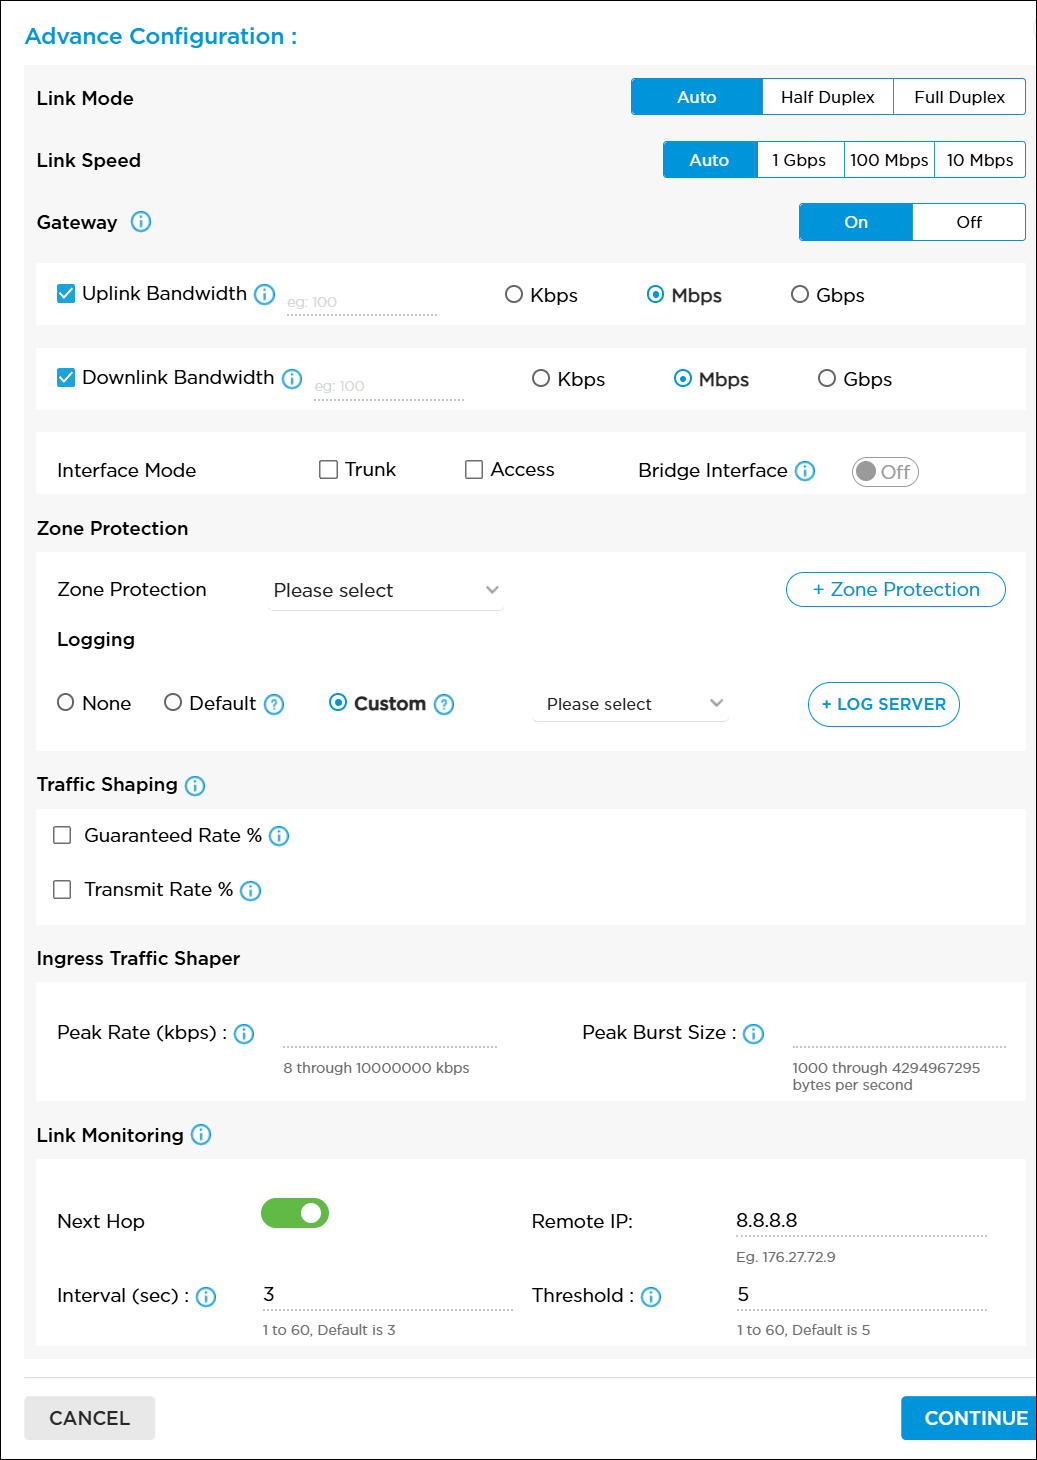Click the Downlink Bandwidth info icon
Image resolution: width=1037 pixels, height=1460 pixels.
tap(291, 378)
